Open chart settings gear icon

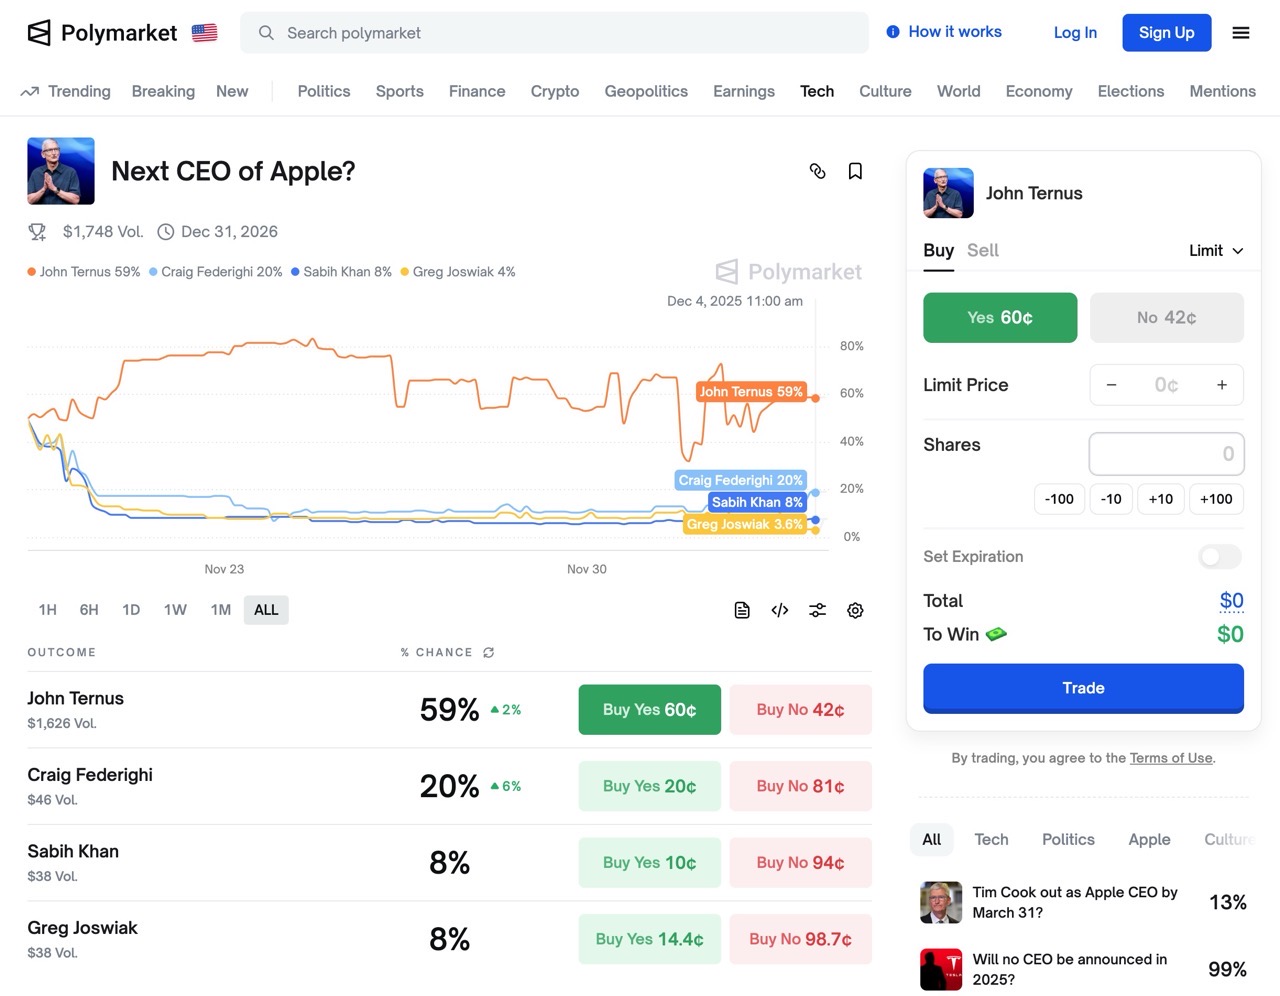[855, 610]
